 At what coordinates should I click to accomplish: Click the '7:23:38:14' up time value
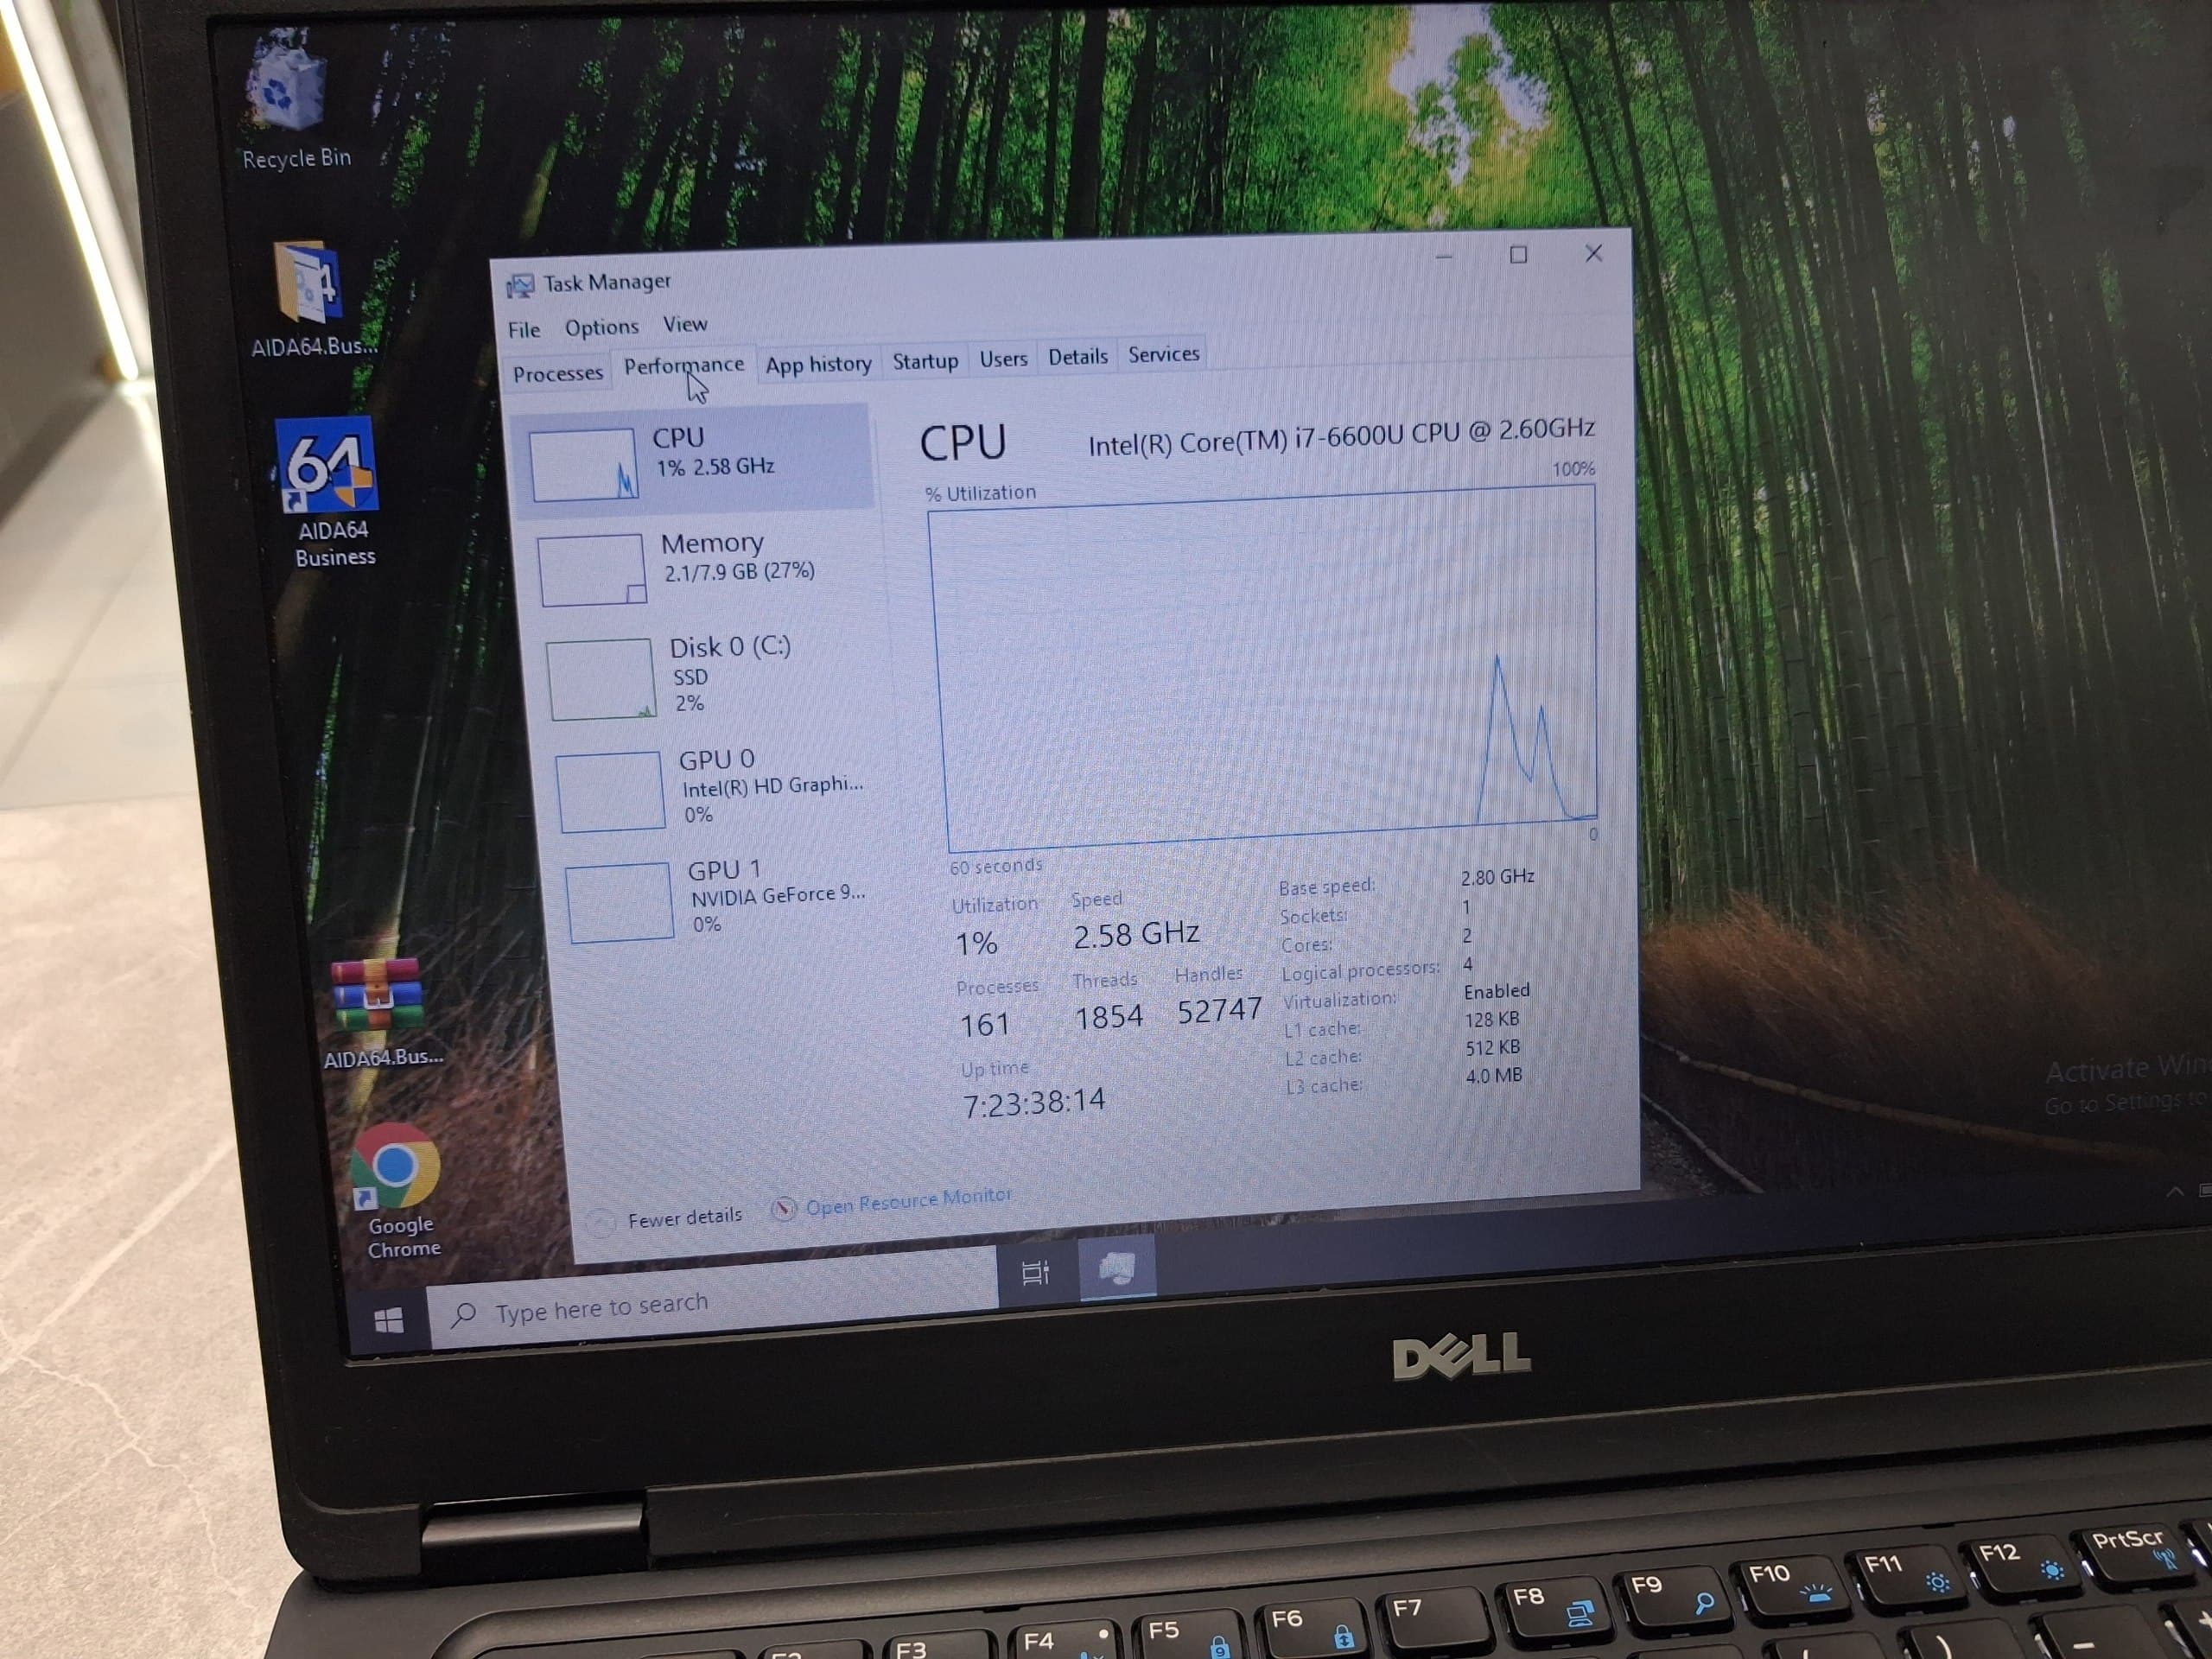(1033, 1103)
